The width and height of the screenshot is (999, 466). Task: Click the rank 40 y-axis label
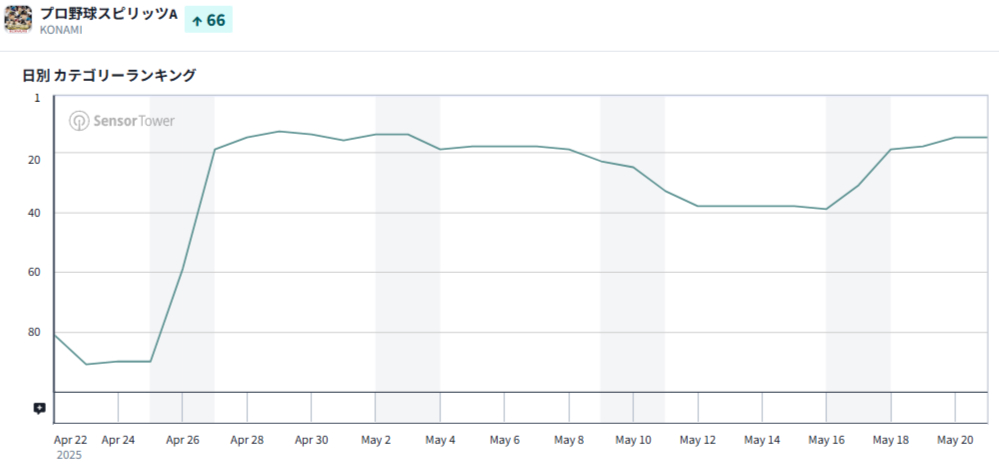35,213
